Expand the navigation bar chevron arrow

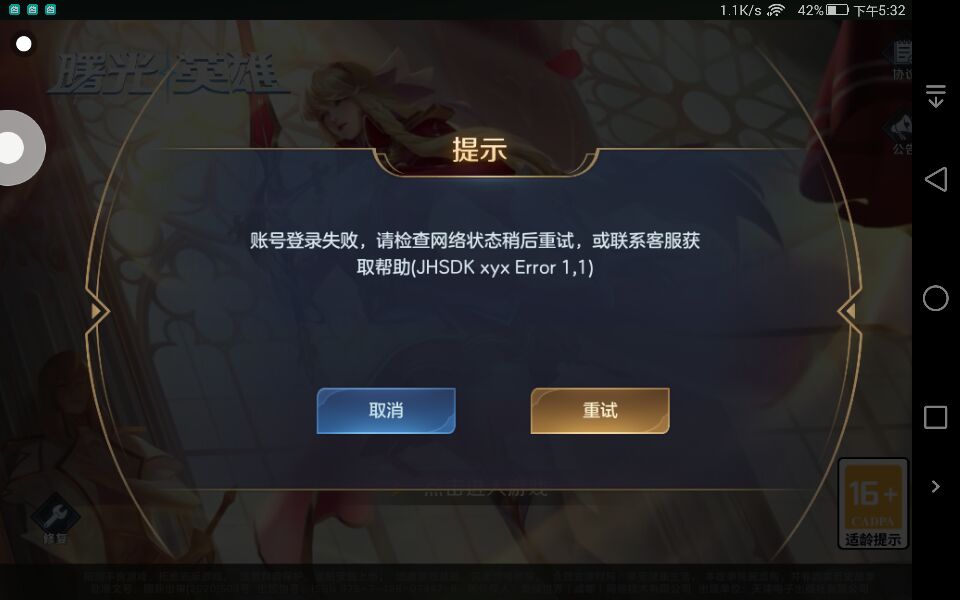click(x=936, y=487)
